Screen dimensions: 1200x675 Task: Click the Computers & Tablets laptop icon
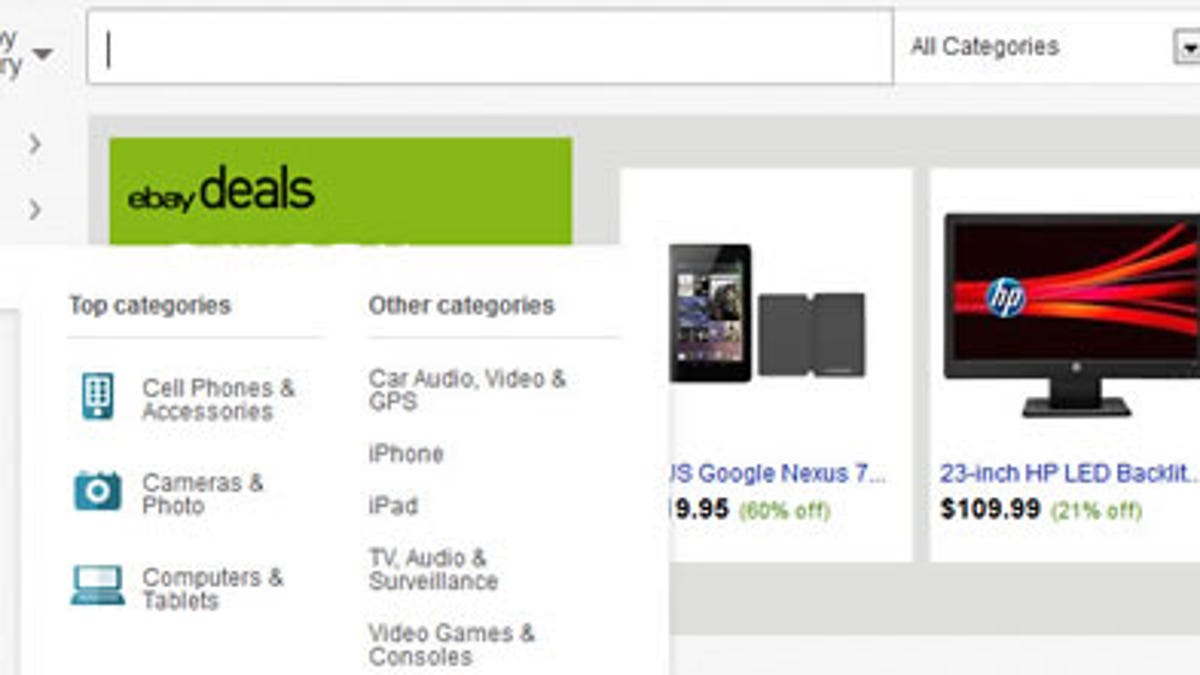coord(97,586)
